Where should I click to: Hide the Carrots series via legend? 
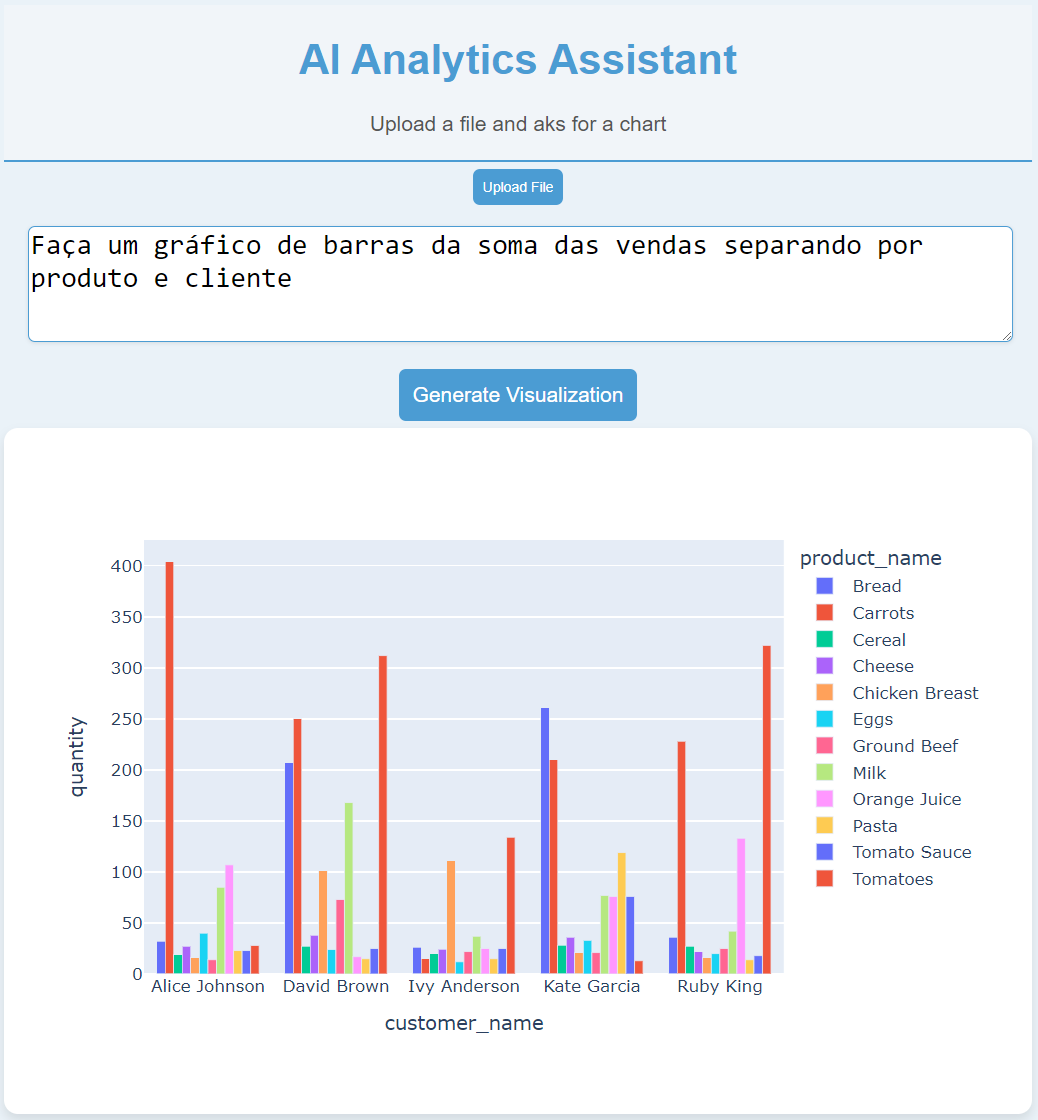click(x=882, y=613)
